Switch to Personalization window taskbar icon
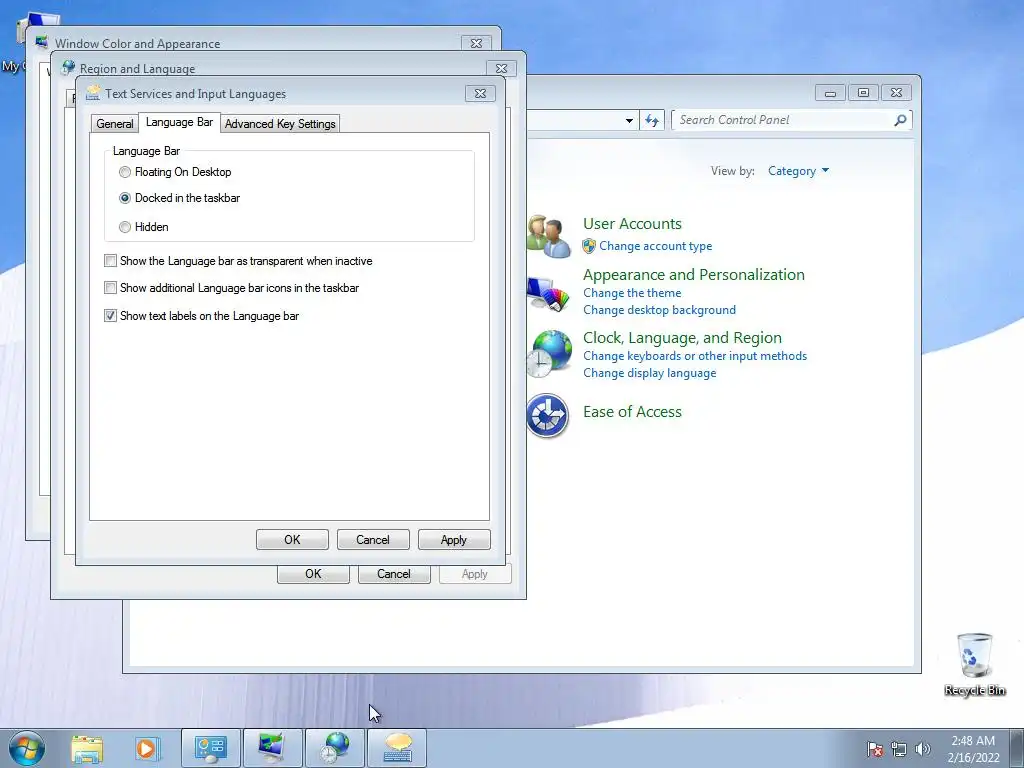 [x=272, y=748]
